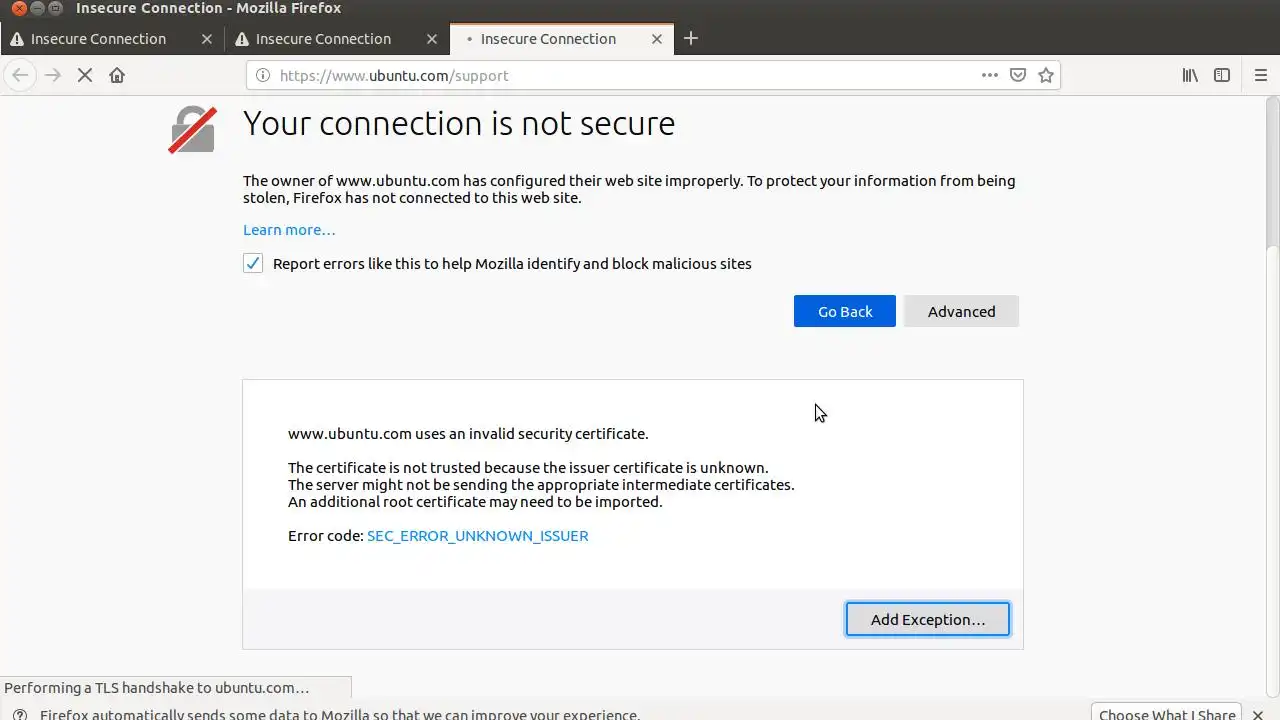Save page to Pocket icon

click(x=1018, y=75)
